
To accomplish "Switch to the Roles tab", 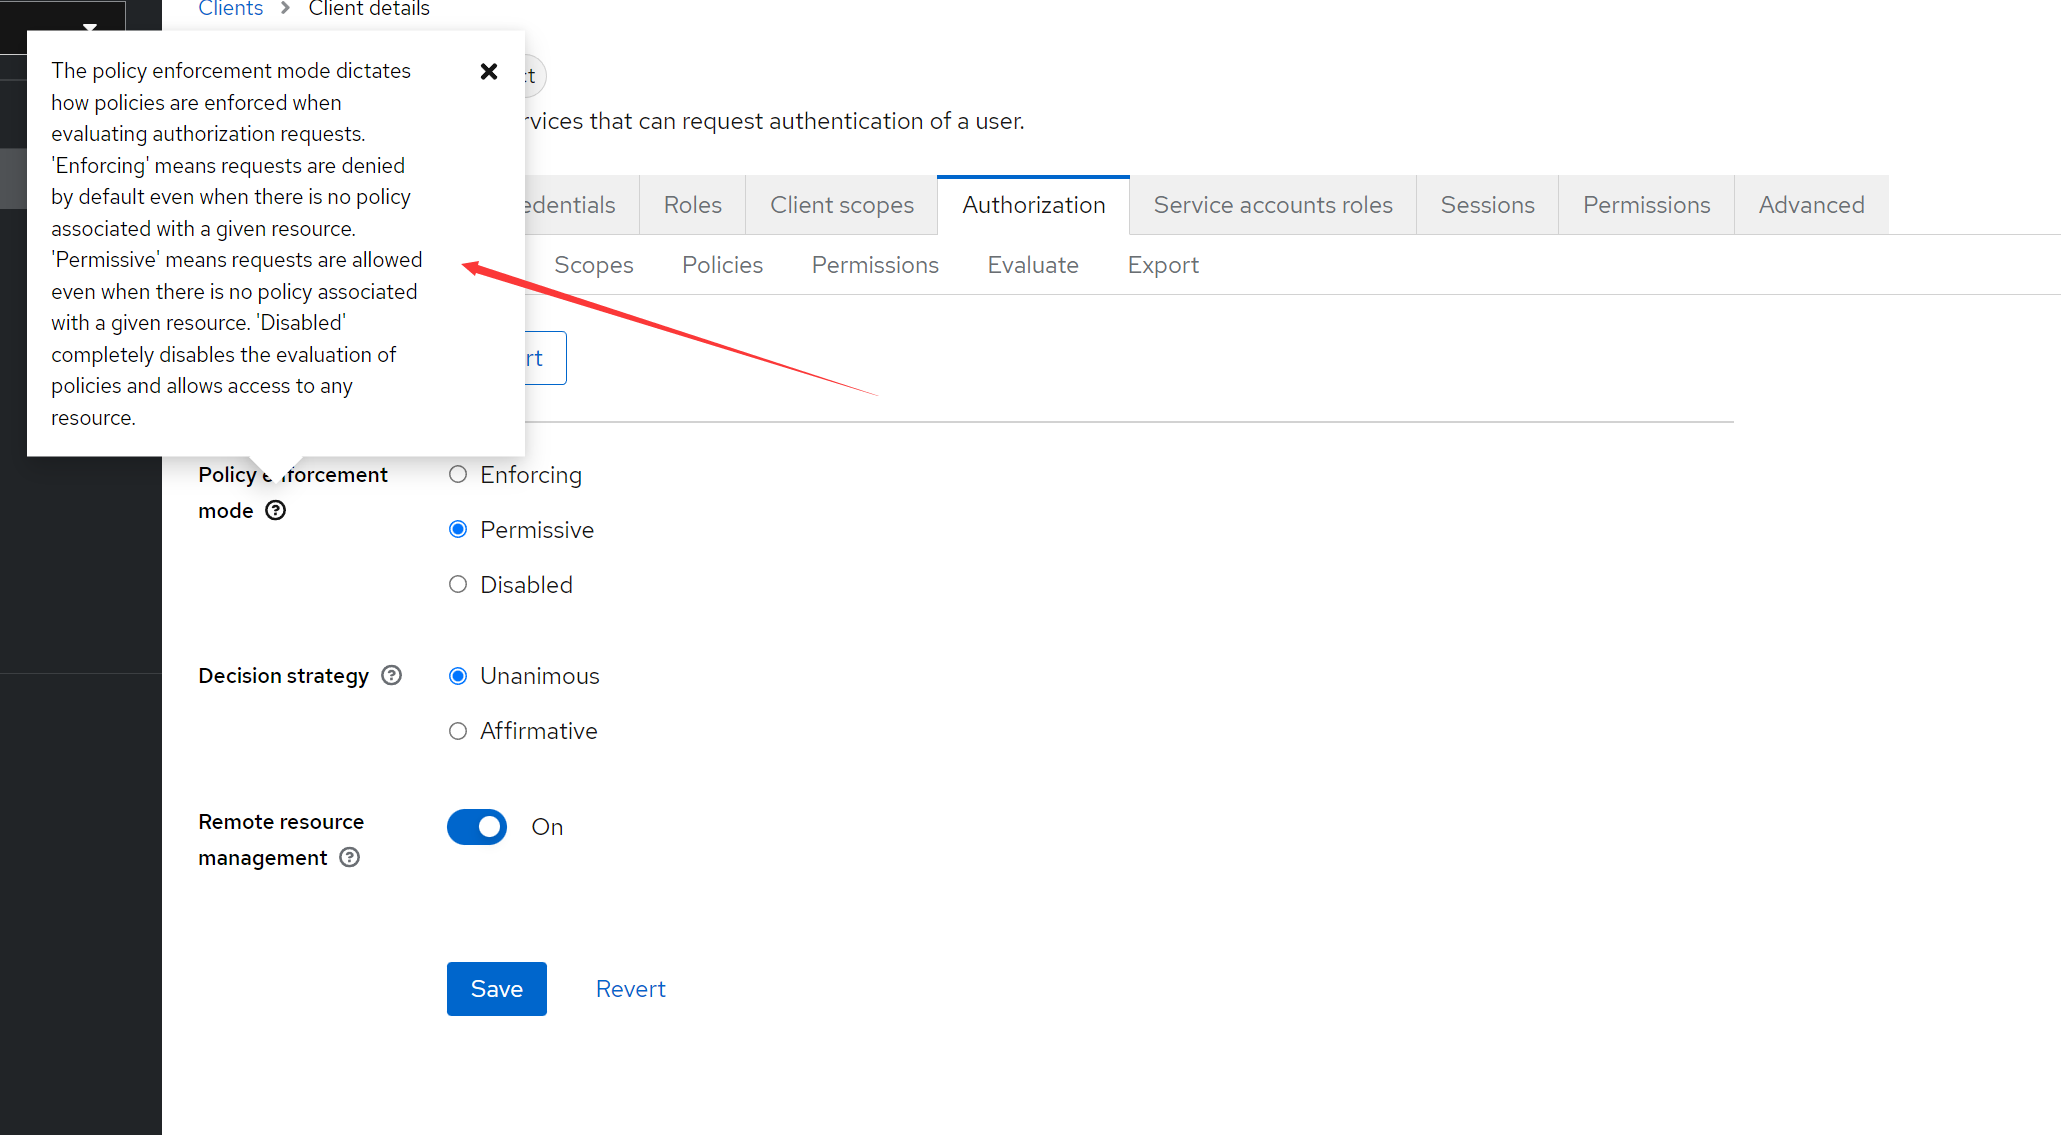I will (693, 205).
